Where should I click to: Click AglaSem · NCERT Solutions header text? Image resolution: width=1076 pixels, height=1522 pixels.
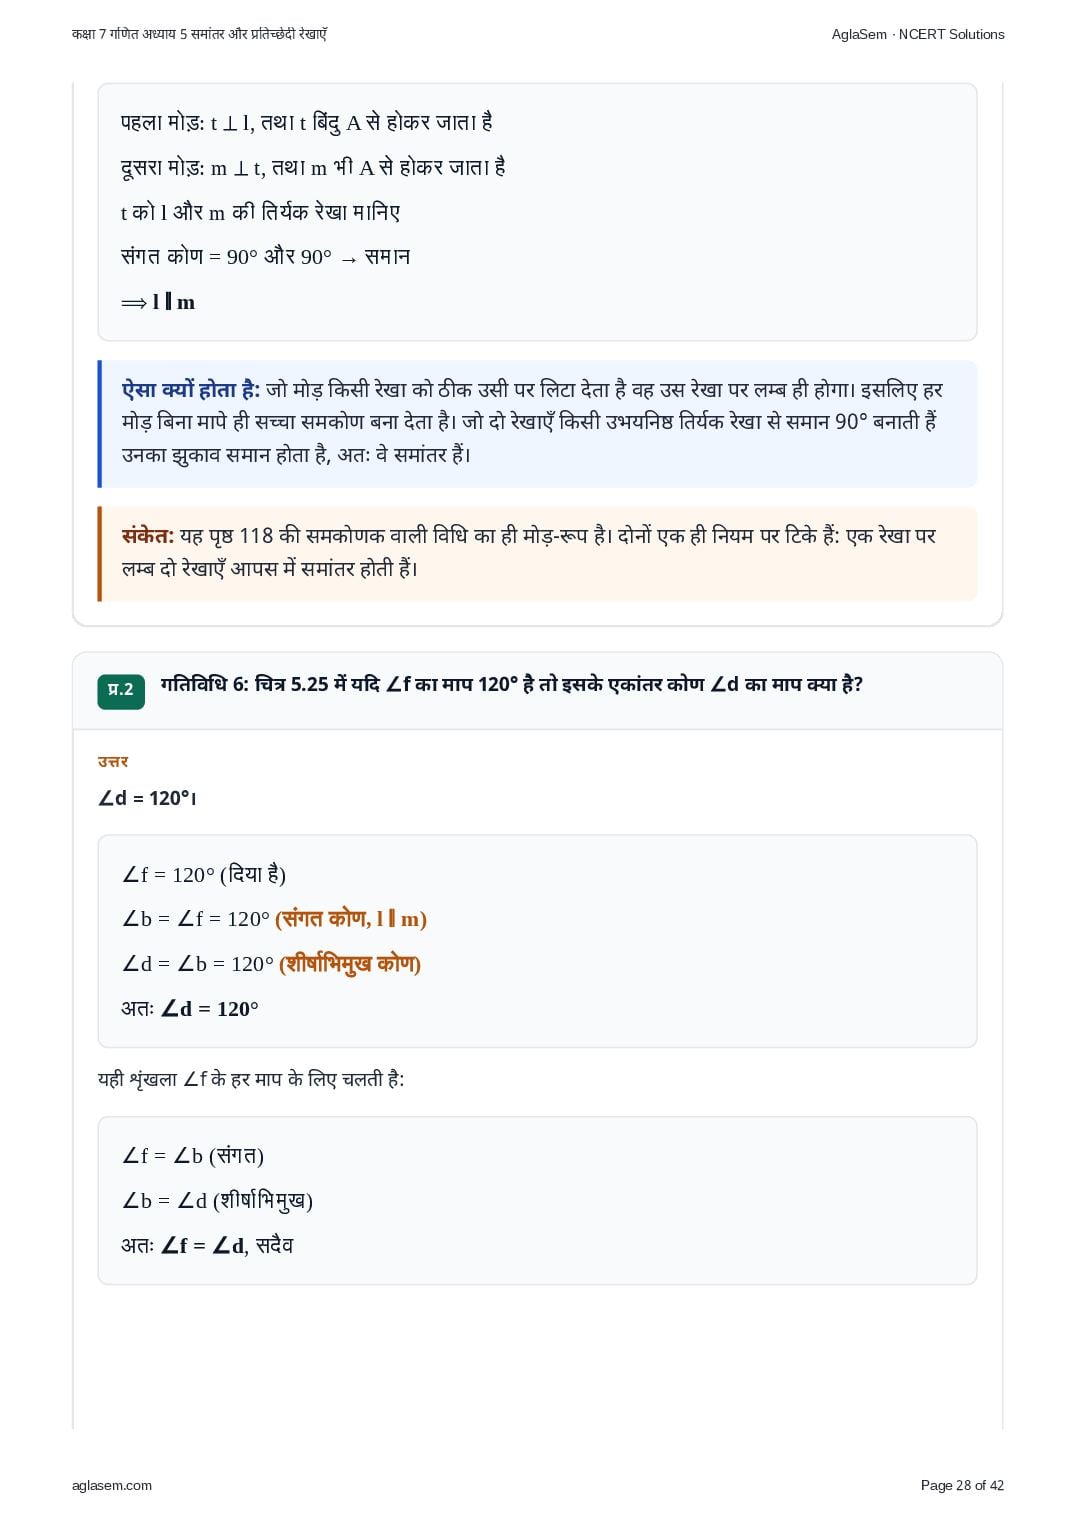click(x=918, y=34)
